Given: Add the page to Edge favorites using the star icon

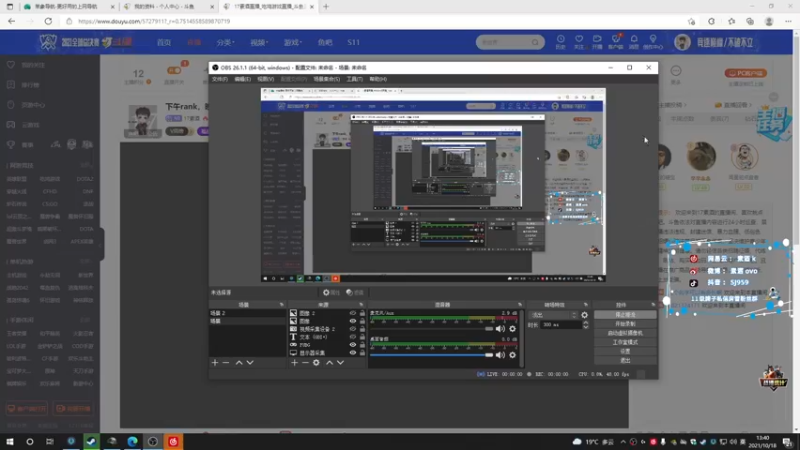Looking at the screenshot, I should (x=691, y=21).
